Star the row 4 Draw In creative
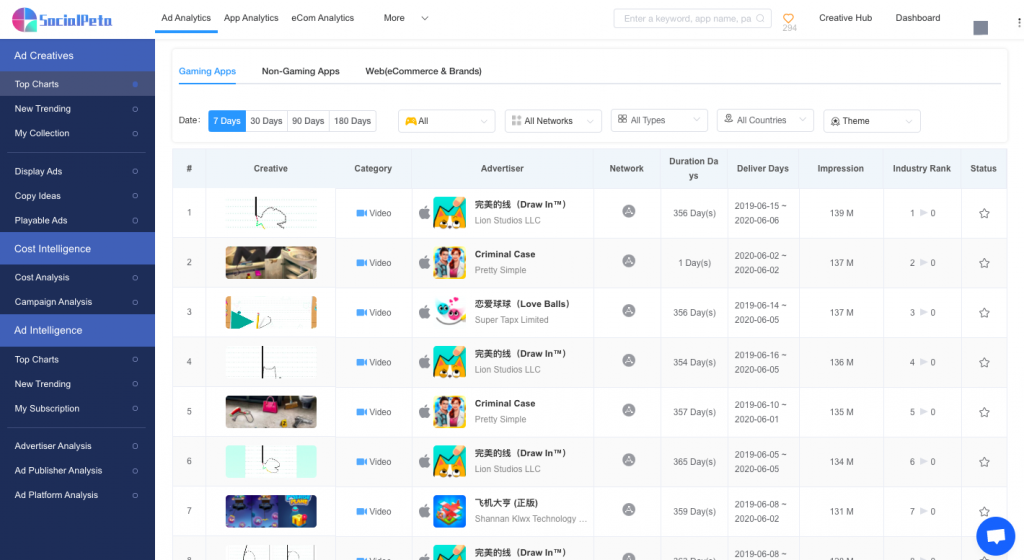 coord(984,362)
